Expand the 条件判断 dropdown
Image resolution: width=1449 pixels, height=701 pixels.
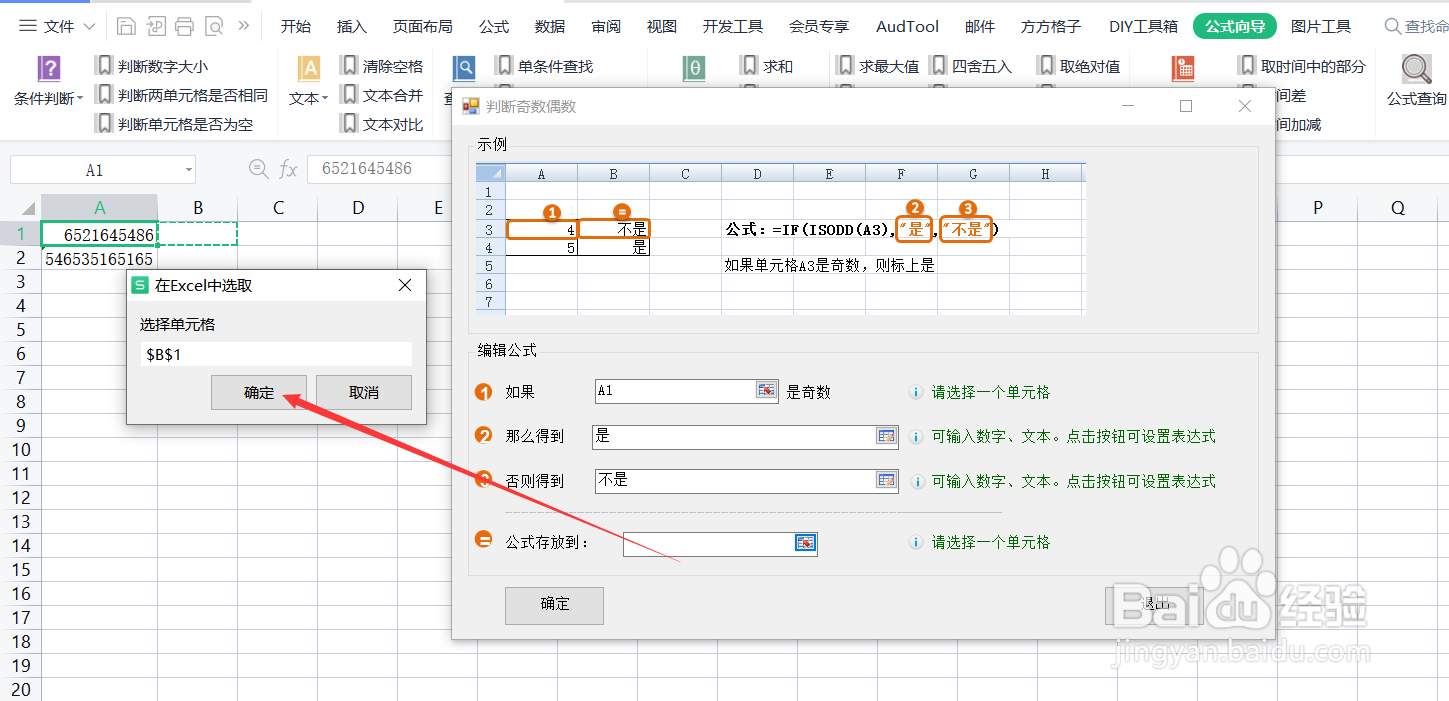(80, 100)
